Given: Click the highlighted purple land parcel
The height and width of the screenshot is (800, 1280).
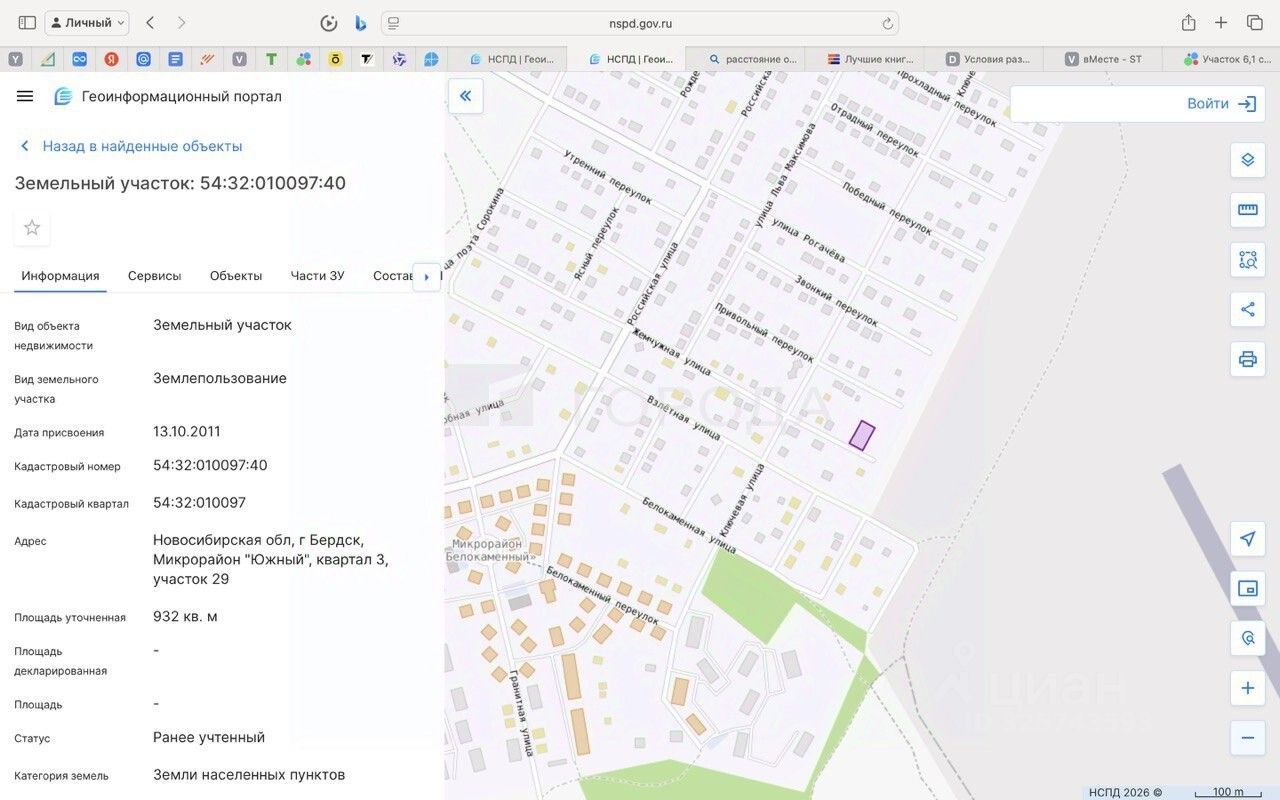Looking at the screenshot, I should pyautogui.click(x=862, y=436).
